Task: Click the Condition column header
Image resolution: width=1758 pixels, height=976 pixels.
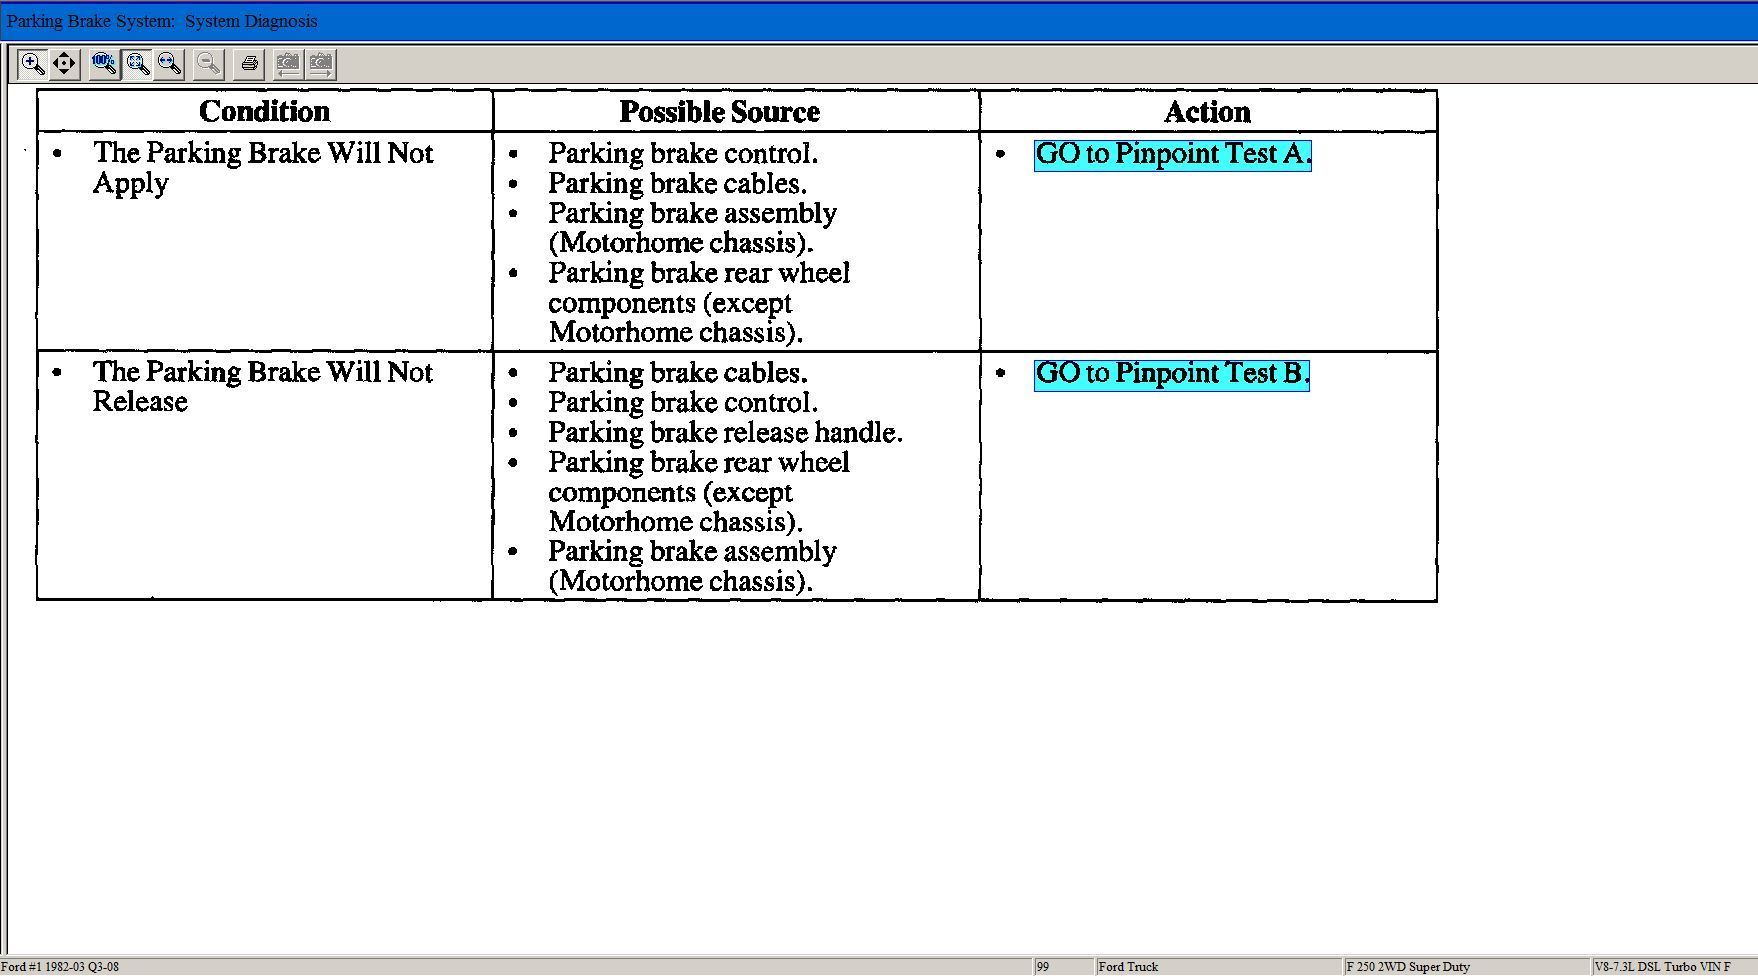Action: coord(264,111)
